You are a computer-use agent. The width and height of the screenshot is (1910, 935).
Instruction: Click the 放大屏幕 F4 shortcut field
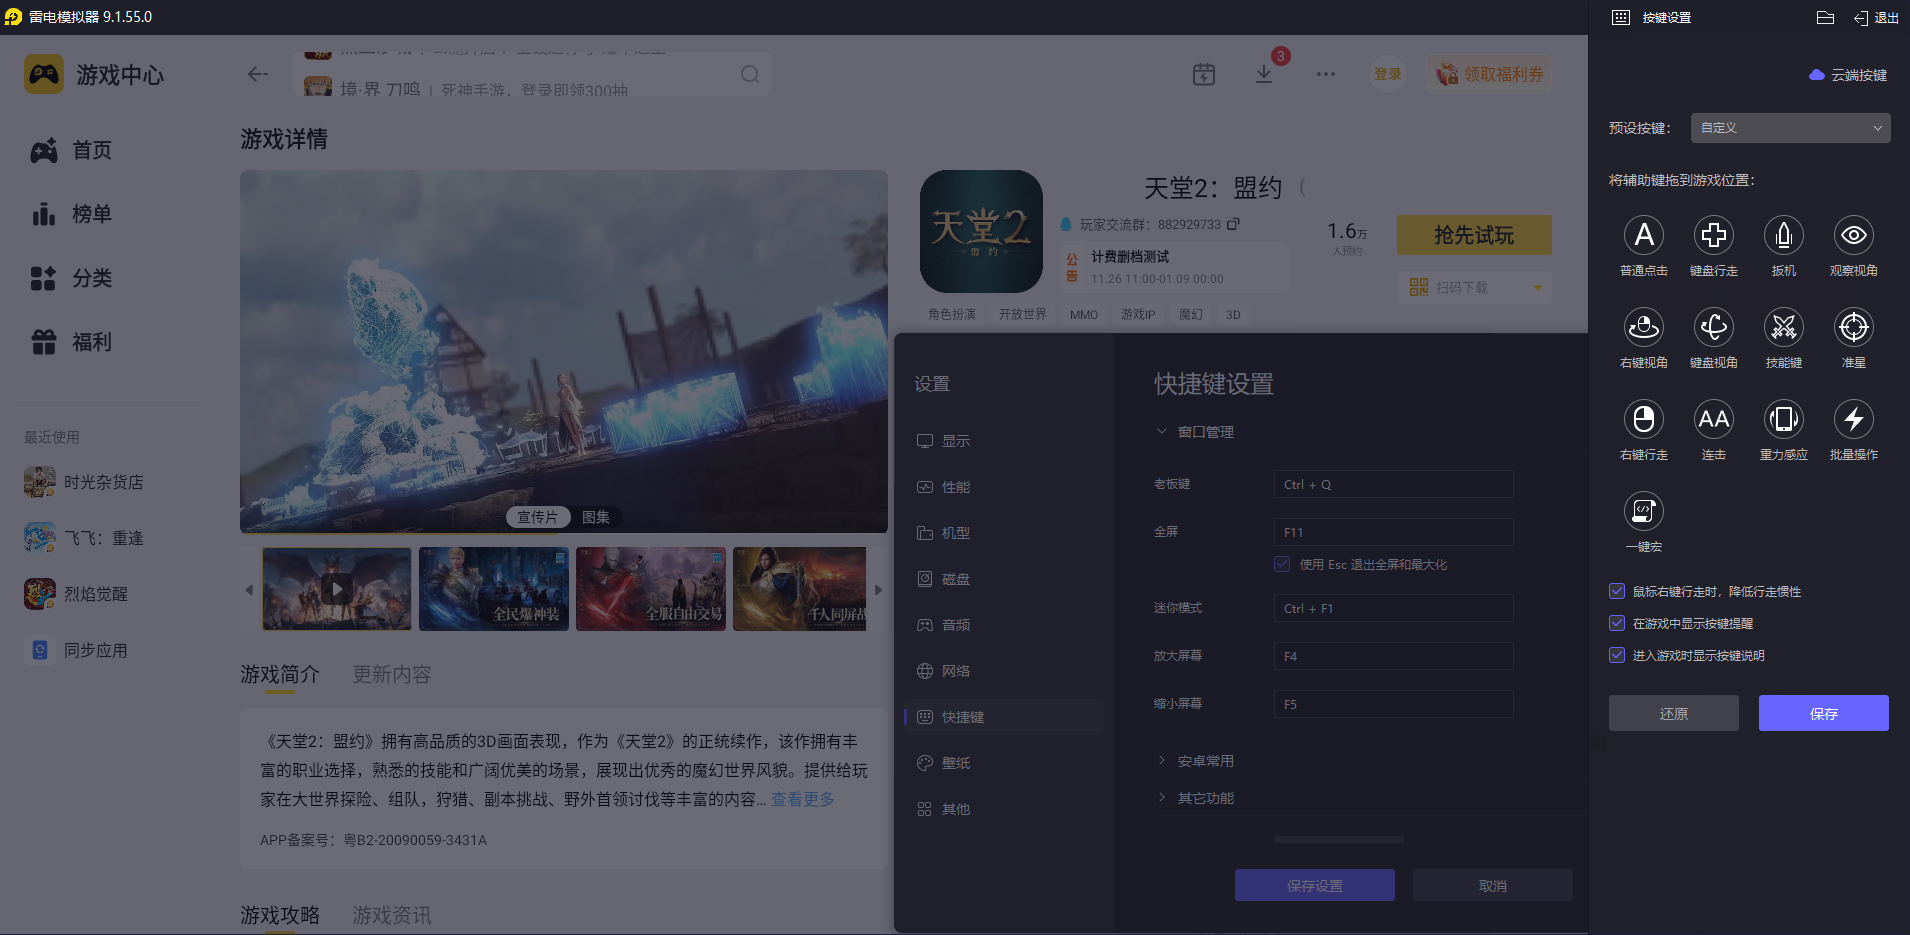pyautogui.click(x=1393, y=656)
